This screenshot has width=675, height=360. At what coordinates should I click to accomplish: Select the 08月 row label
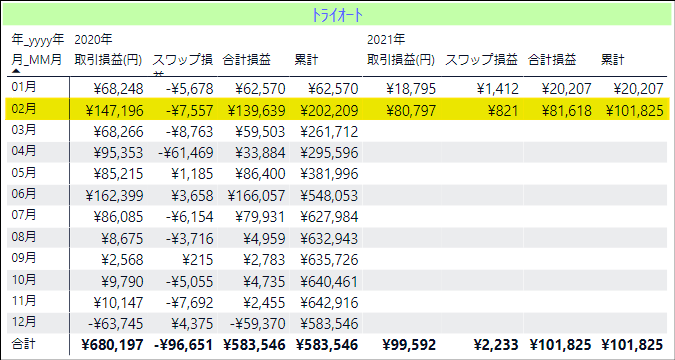pyautogui.click(x=24, y=236)
